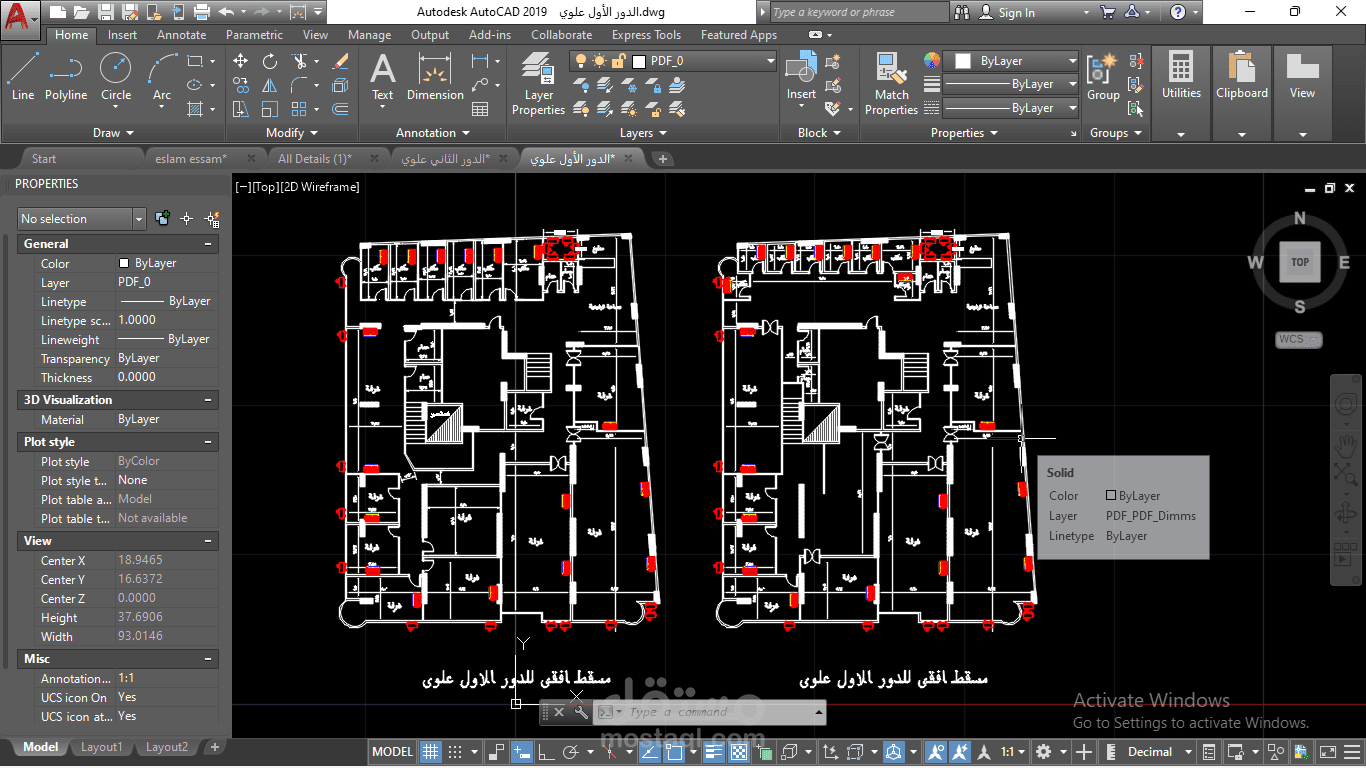The image size is (1366, 768).
Task: Click the Quick Select icon in Properties palette
Action: [x=212, y=218]
